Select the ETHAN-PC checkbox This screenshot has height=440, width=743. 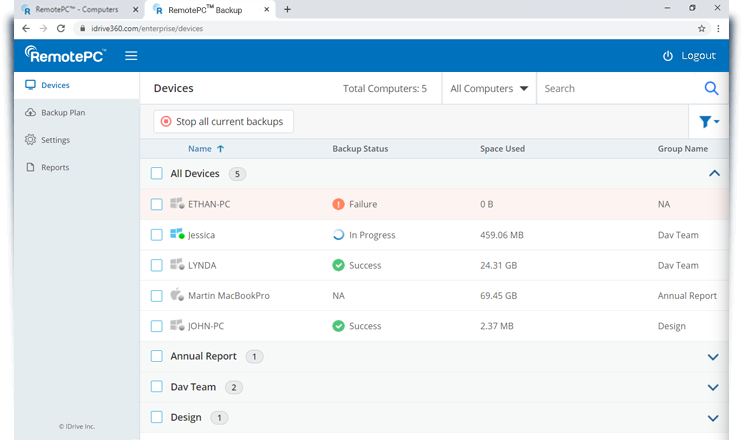(x=157, y=205)
